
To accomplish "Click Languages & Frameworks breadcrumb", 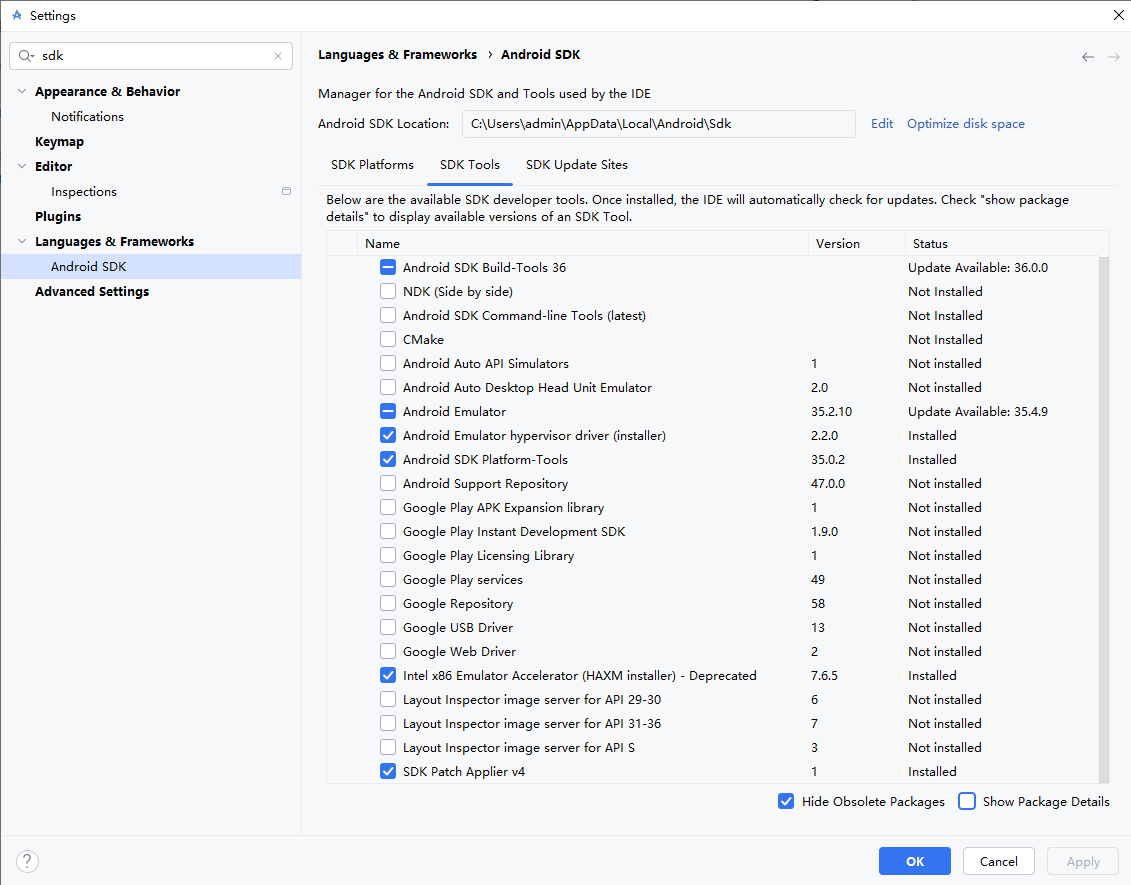I will click(397, 55).
